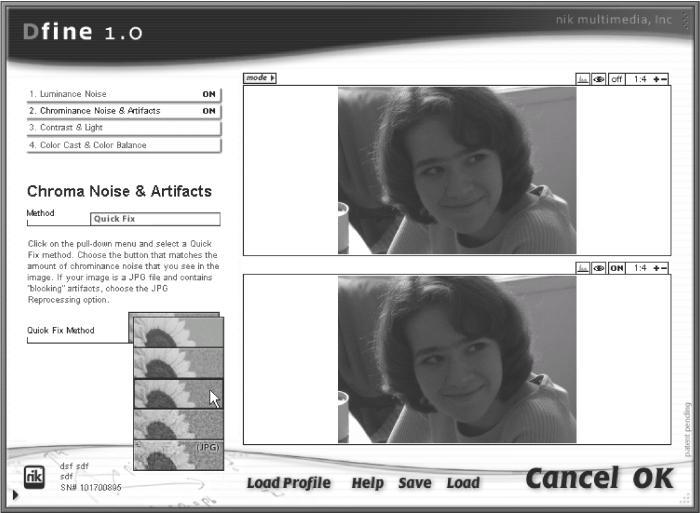
Task: Select the first Quick Fix sunflower thumbnail
Action: 178,332
